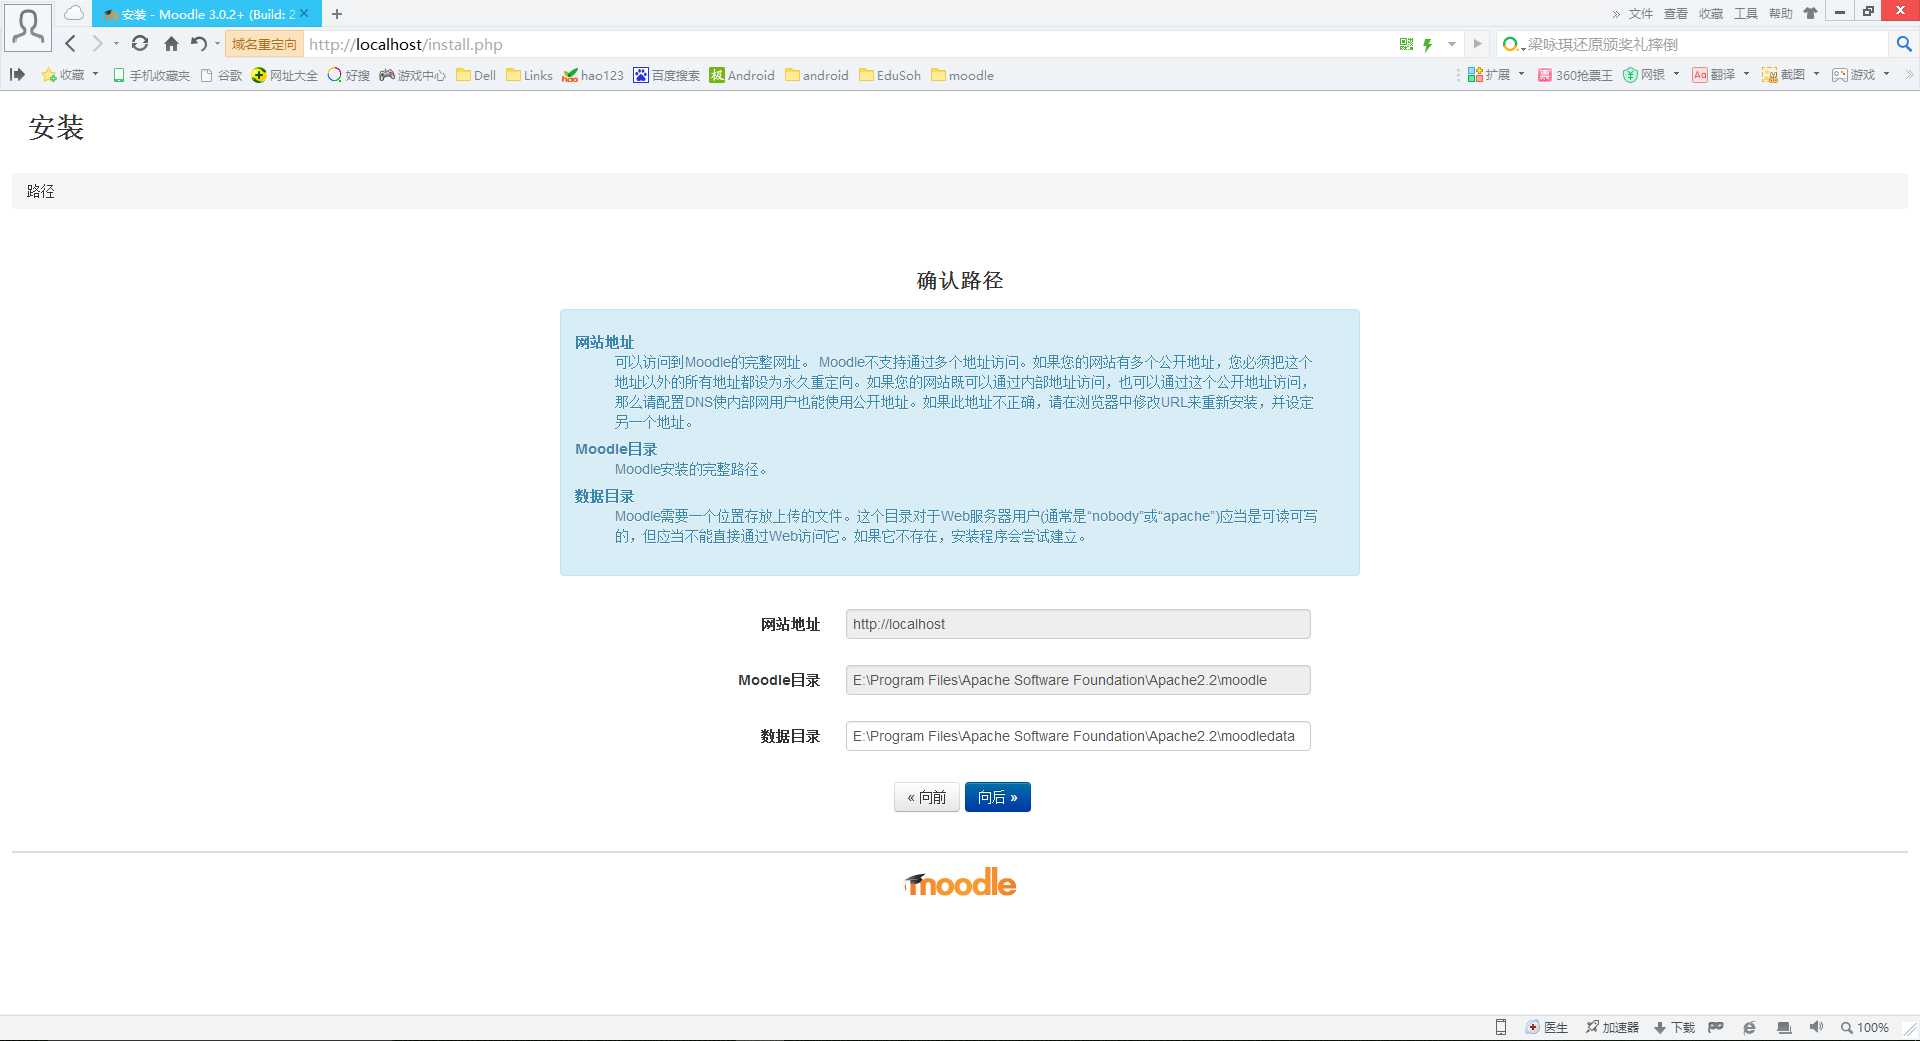The image size is (1920, 1041).
Task: Open the 医生 browser doctor status item
Action: click(x=1547, y=1027)
